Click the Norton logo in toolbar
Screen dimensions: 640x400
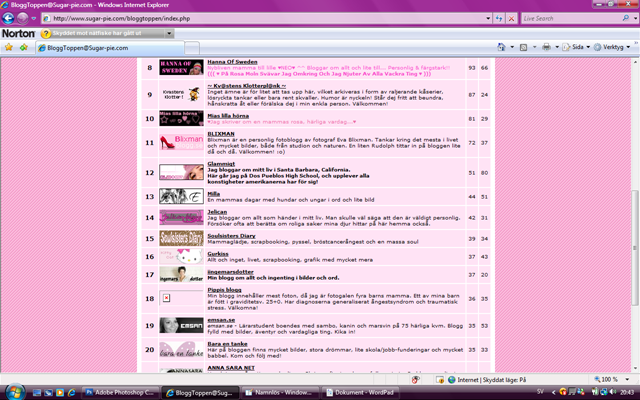click(x=18, y=33)
